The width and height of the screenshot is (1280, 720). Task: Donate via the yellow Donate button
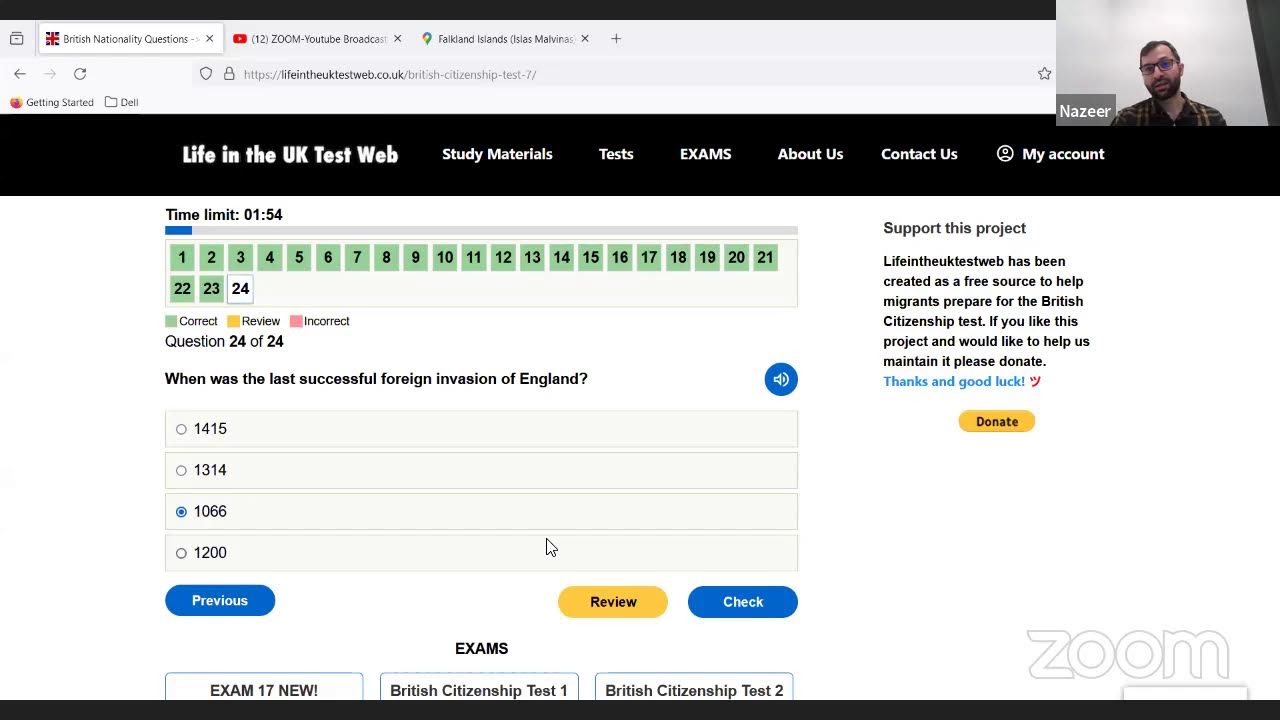[x=997, y=421]
